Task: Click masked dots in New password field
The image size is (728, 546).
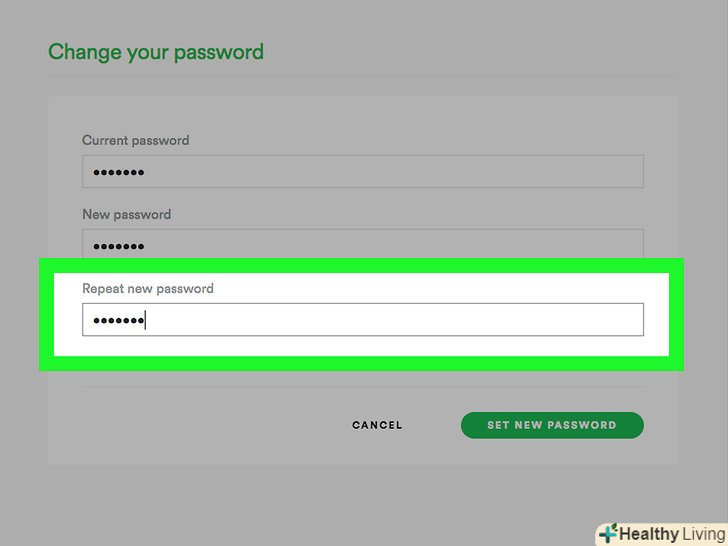Action: 119,246
